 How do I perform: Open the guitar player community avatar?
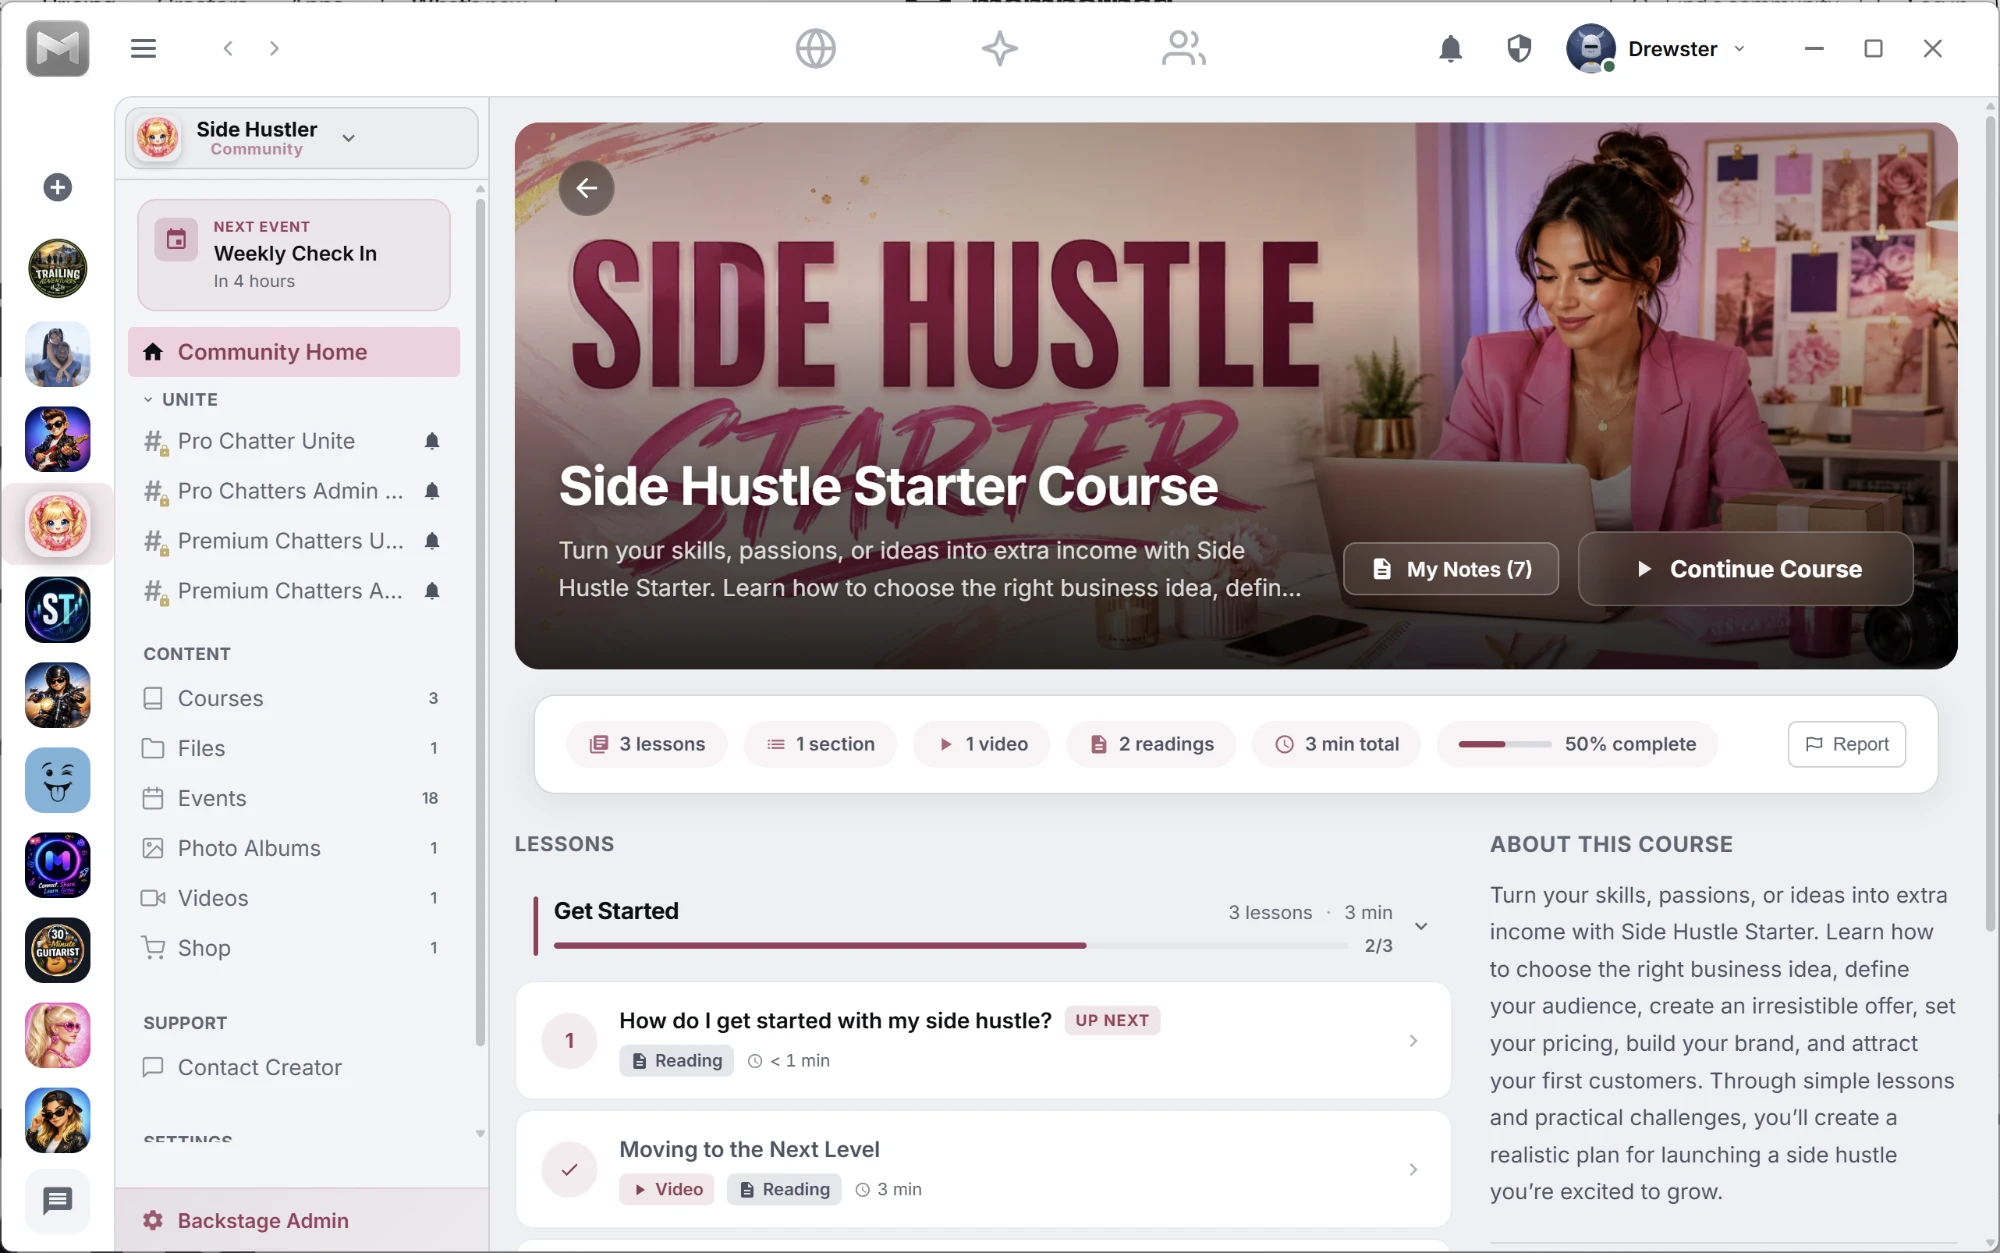point(57,439)
